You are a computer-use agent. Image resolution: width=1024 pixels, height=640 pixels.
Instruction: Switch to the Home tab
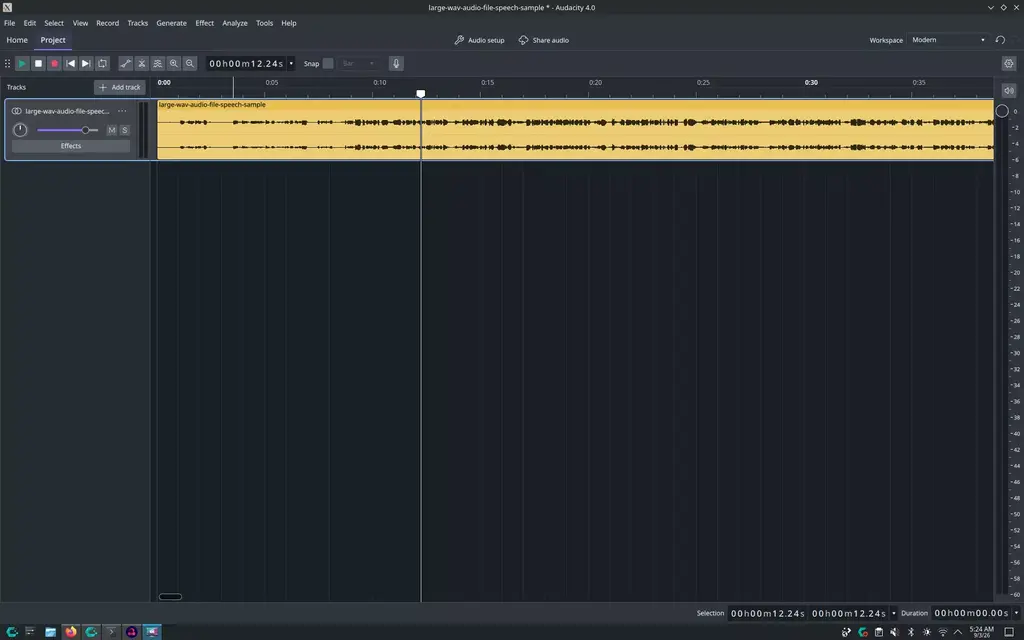pyautogui.click(x=17, y=40)
